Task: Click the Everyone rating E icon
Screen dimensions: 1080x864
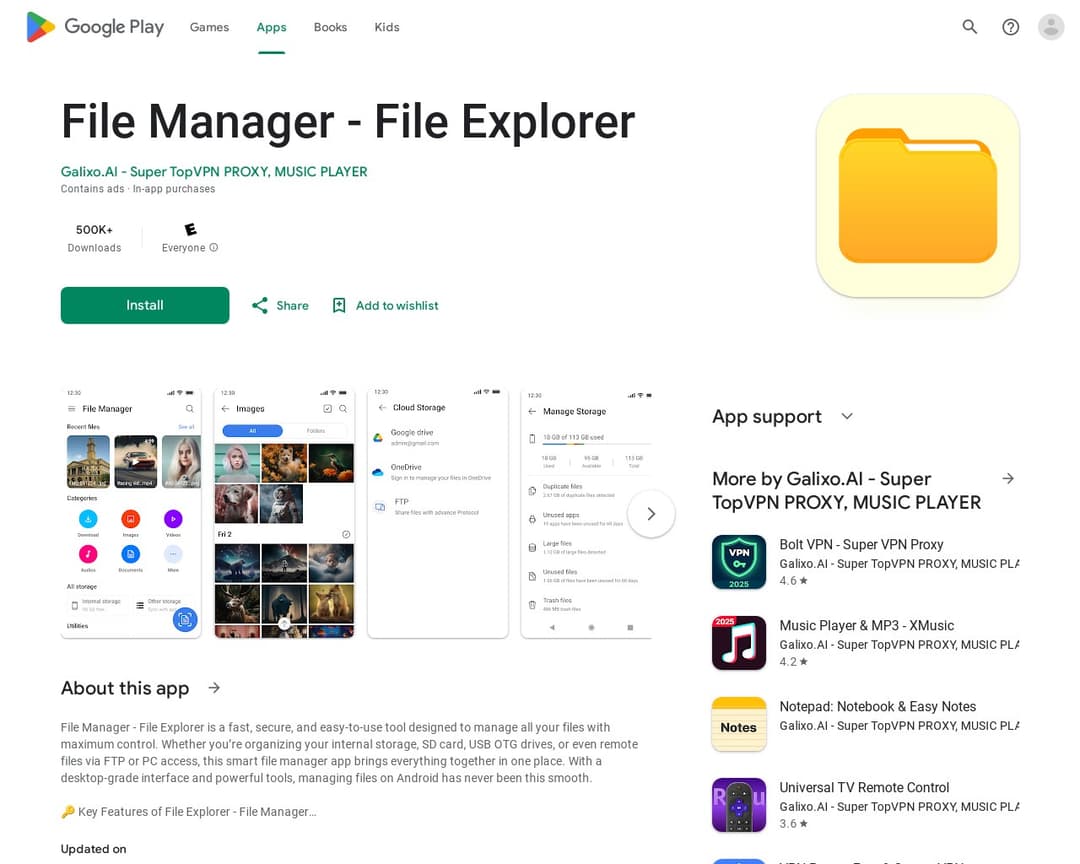Action: (190, 229)
